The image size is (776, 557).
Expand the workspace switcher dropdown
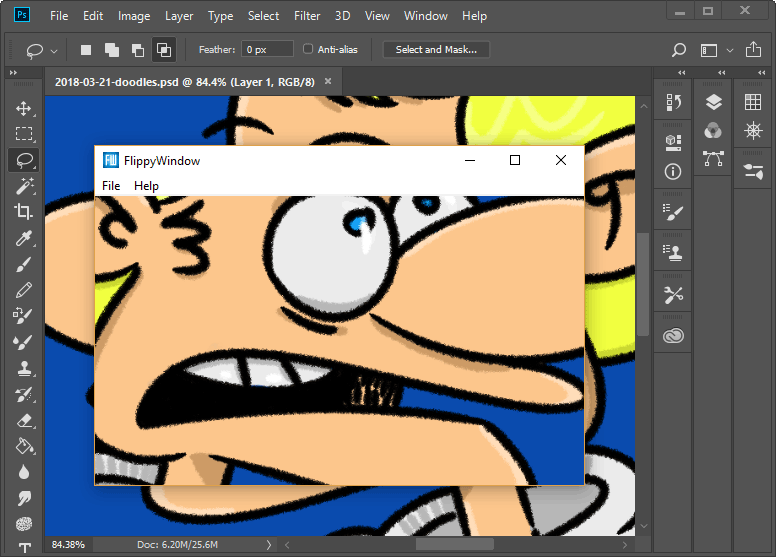(x=729, y=50)
